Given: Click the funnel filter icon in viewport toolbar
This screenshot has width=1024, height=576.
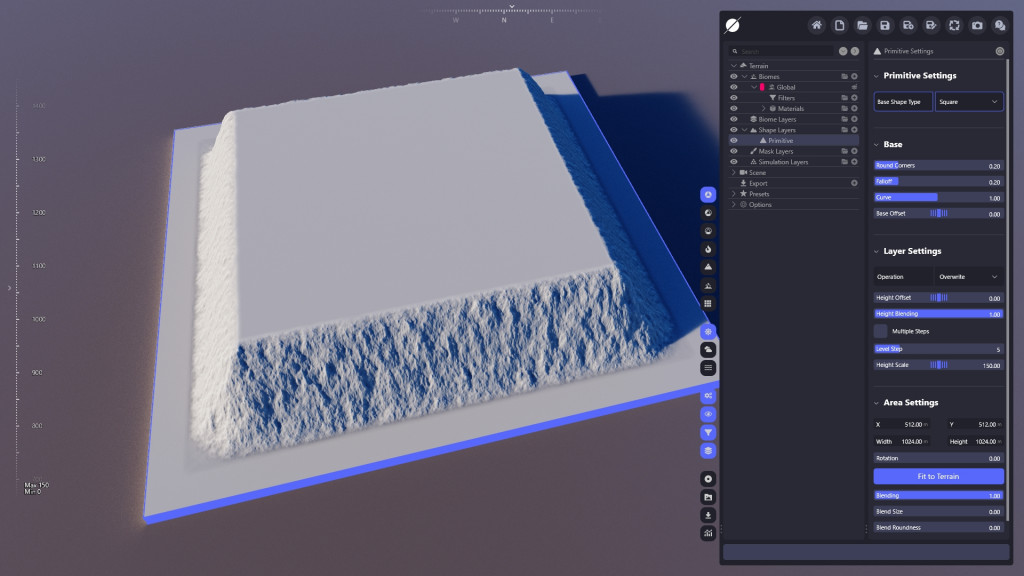Looking at the screenshot, I should tap(708, 432).
